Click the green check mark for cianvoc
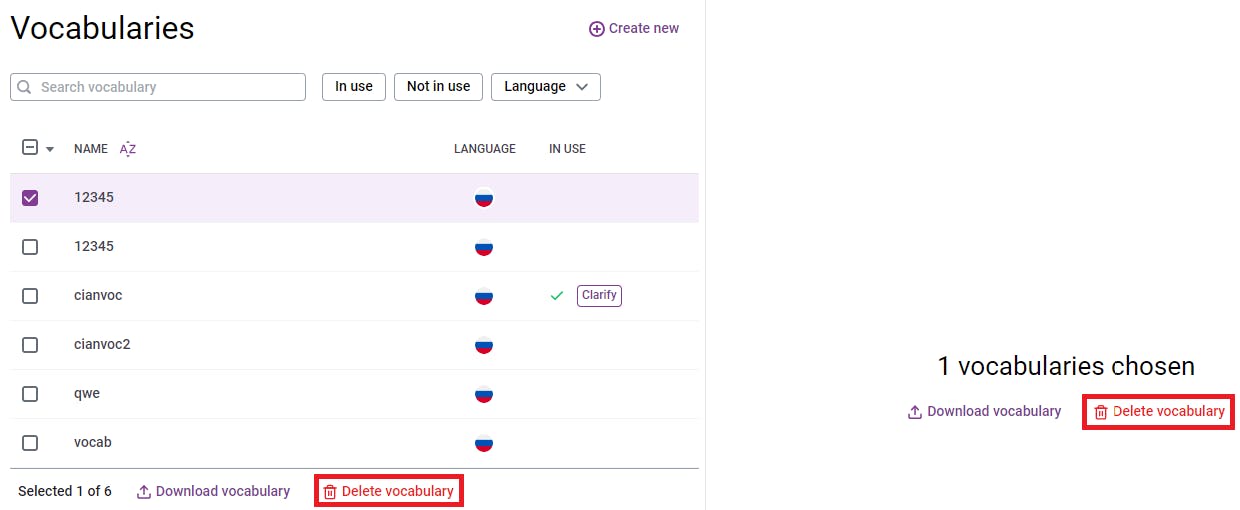 point(557,296)
